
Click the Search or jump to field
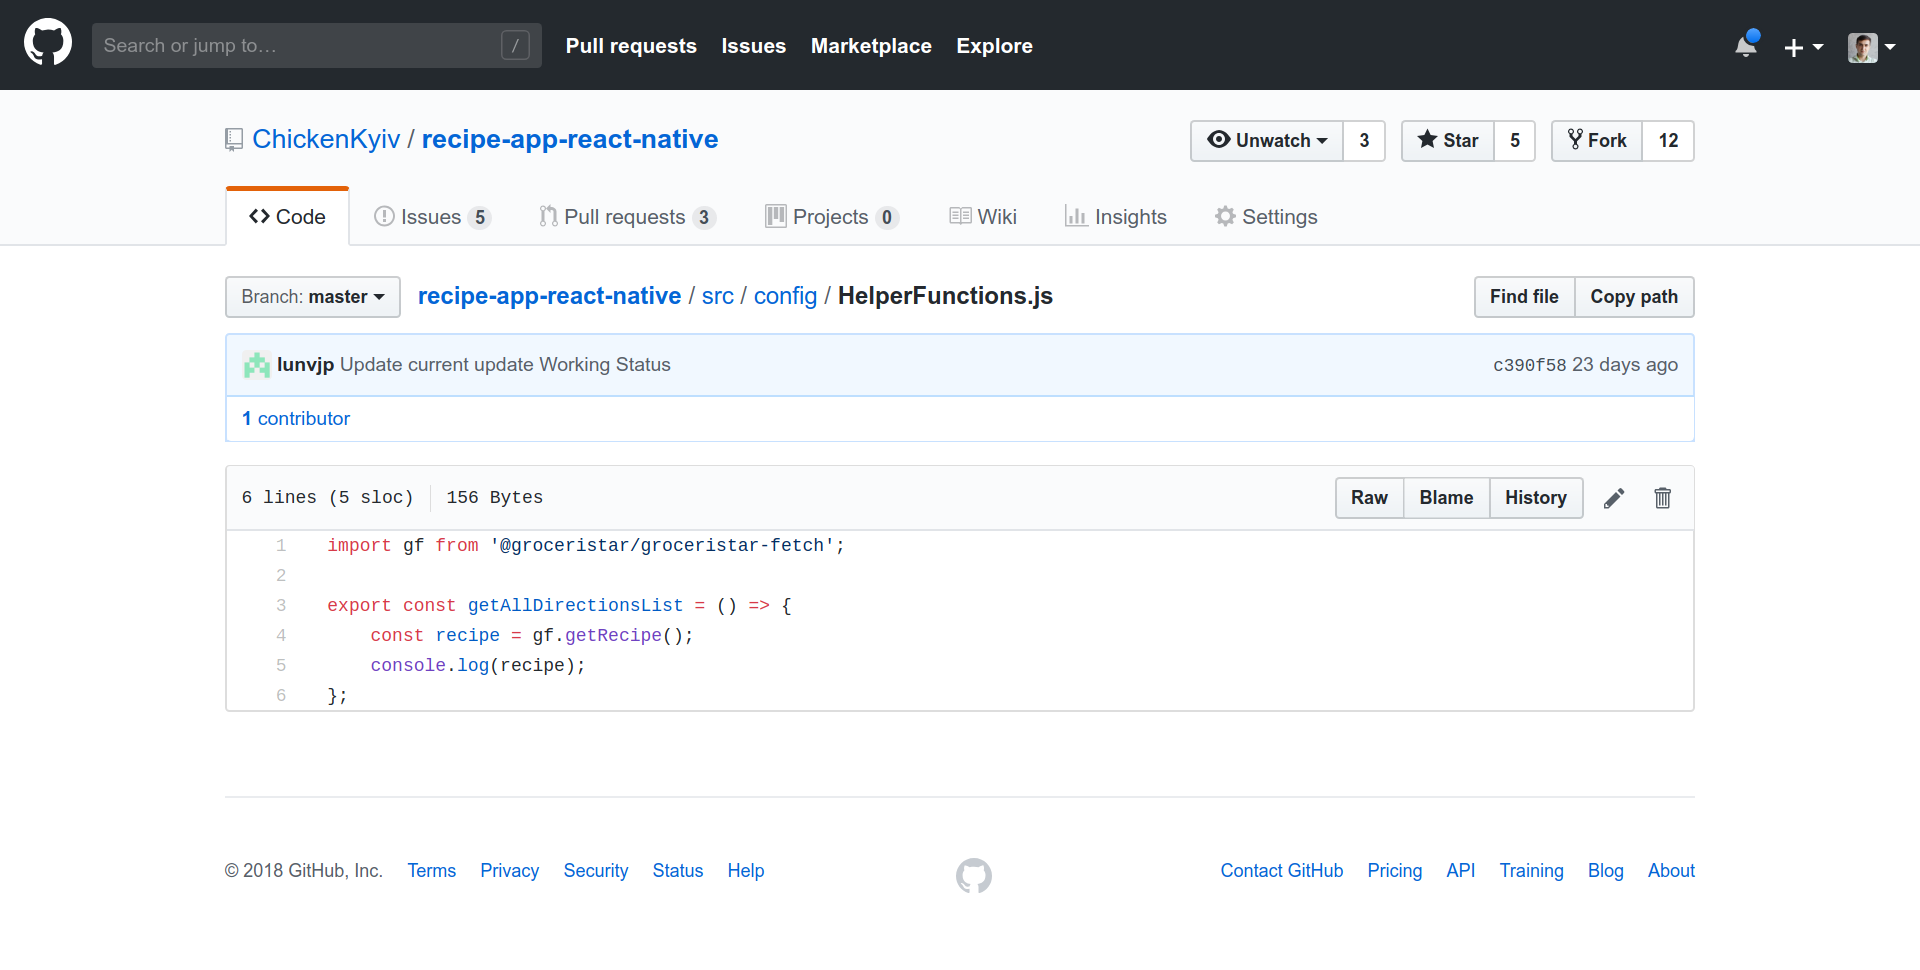click(300, 45)
